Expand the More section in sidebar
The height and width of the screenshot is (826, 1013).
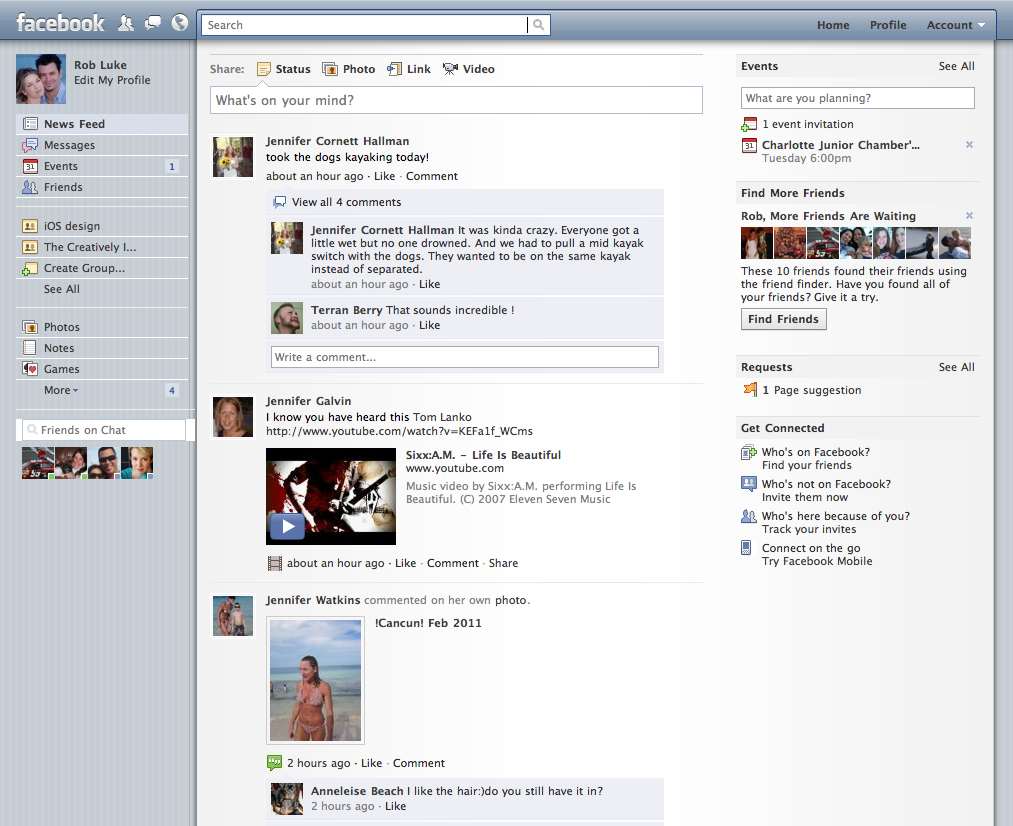pos(61,390)
